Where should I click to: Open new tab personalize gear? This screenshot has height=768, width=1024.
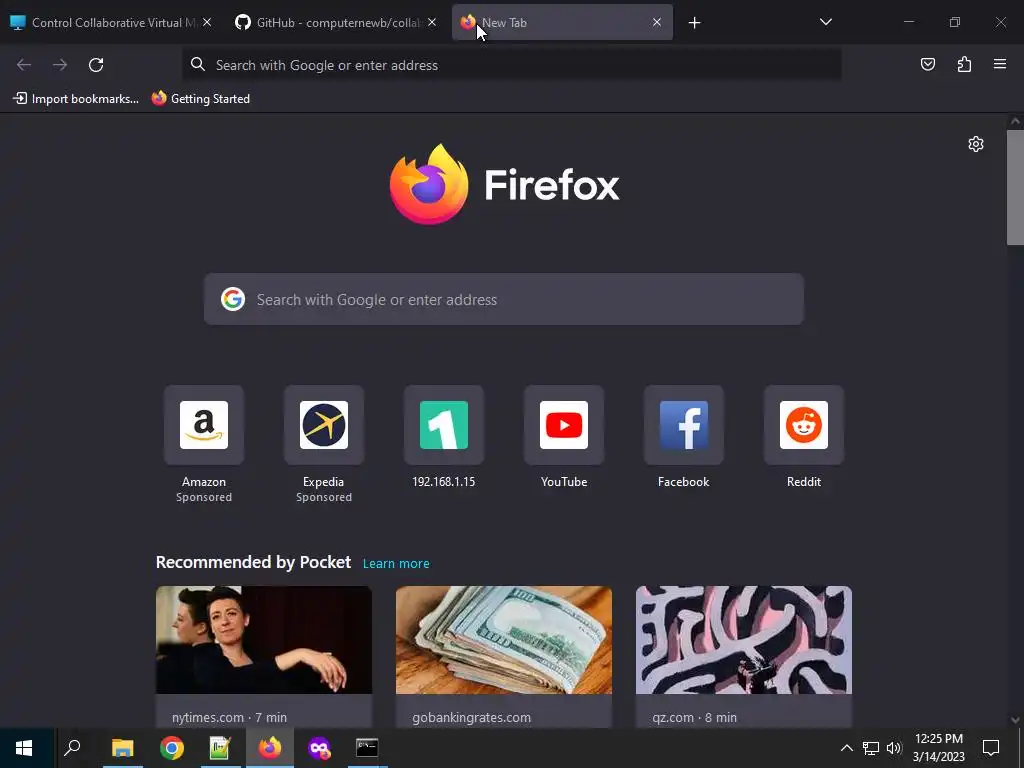click(976, 144)
